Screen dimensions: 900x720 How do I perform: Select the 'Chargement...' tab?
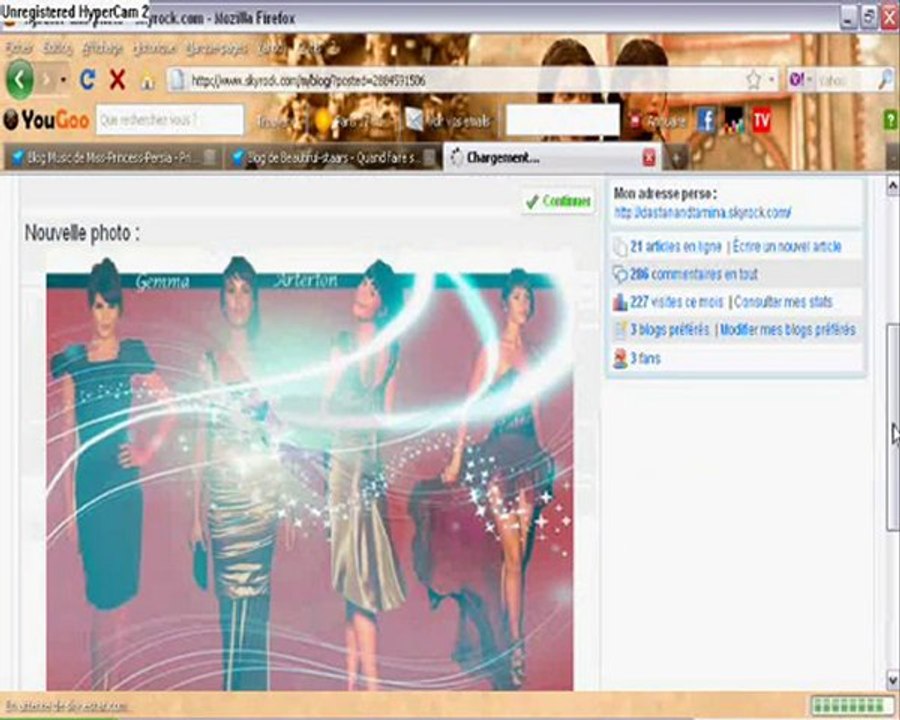[x=551, y=157]
